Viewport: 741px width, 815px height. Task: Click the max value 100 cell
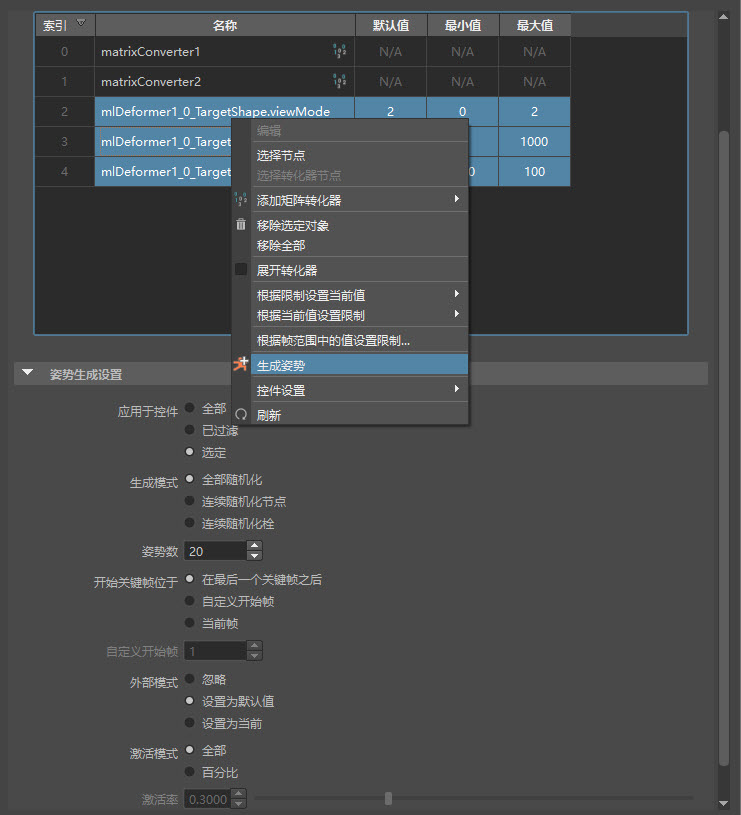coord(534,172)
